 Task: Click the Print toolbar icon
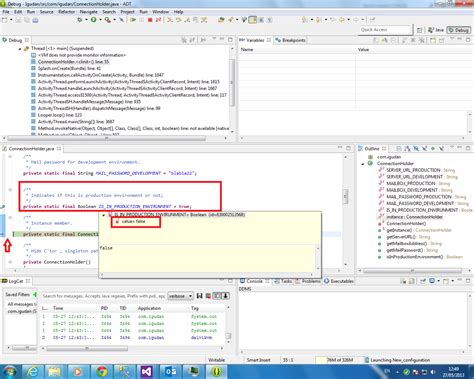coord(35,20)
